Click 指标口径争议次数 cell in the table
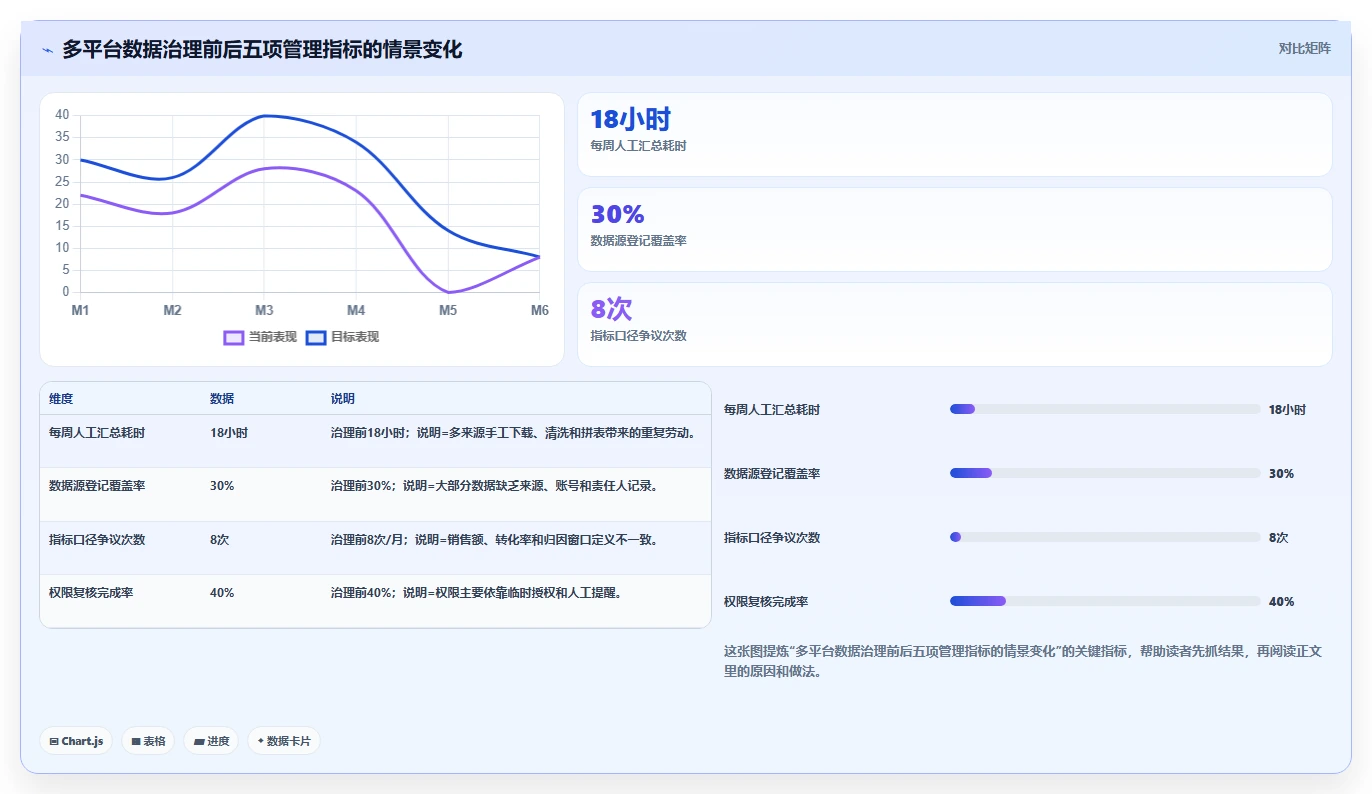Screen dimensions: 1372x794 point(97,539)
